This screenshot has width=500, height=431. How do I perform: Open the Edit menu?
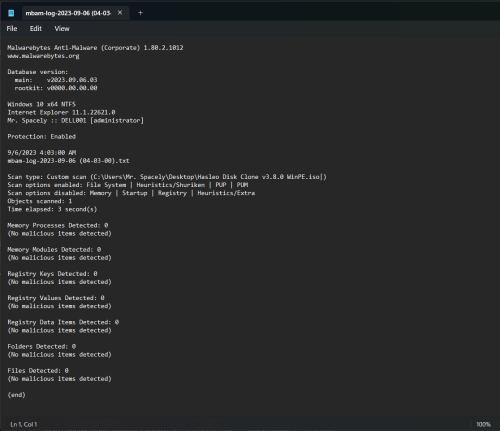pyautogui.click(x=36, y=29)
